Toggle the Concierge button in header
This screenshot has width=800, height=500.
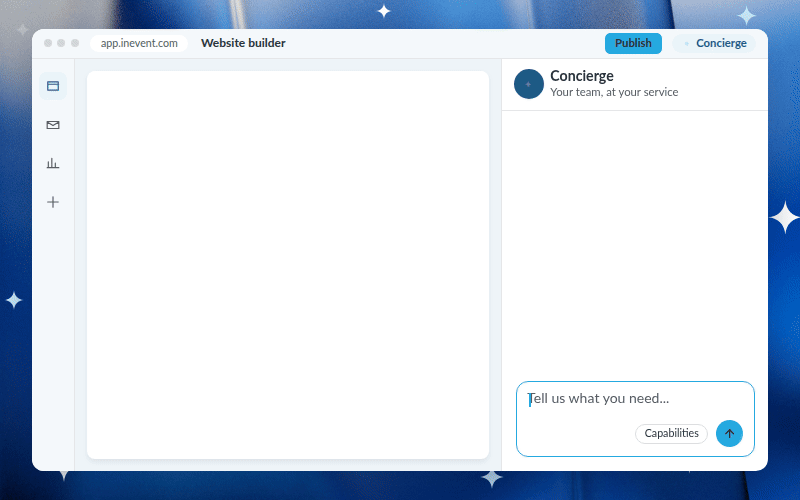coord(714,43)
